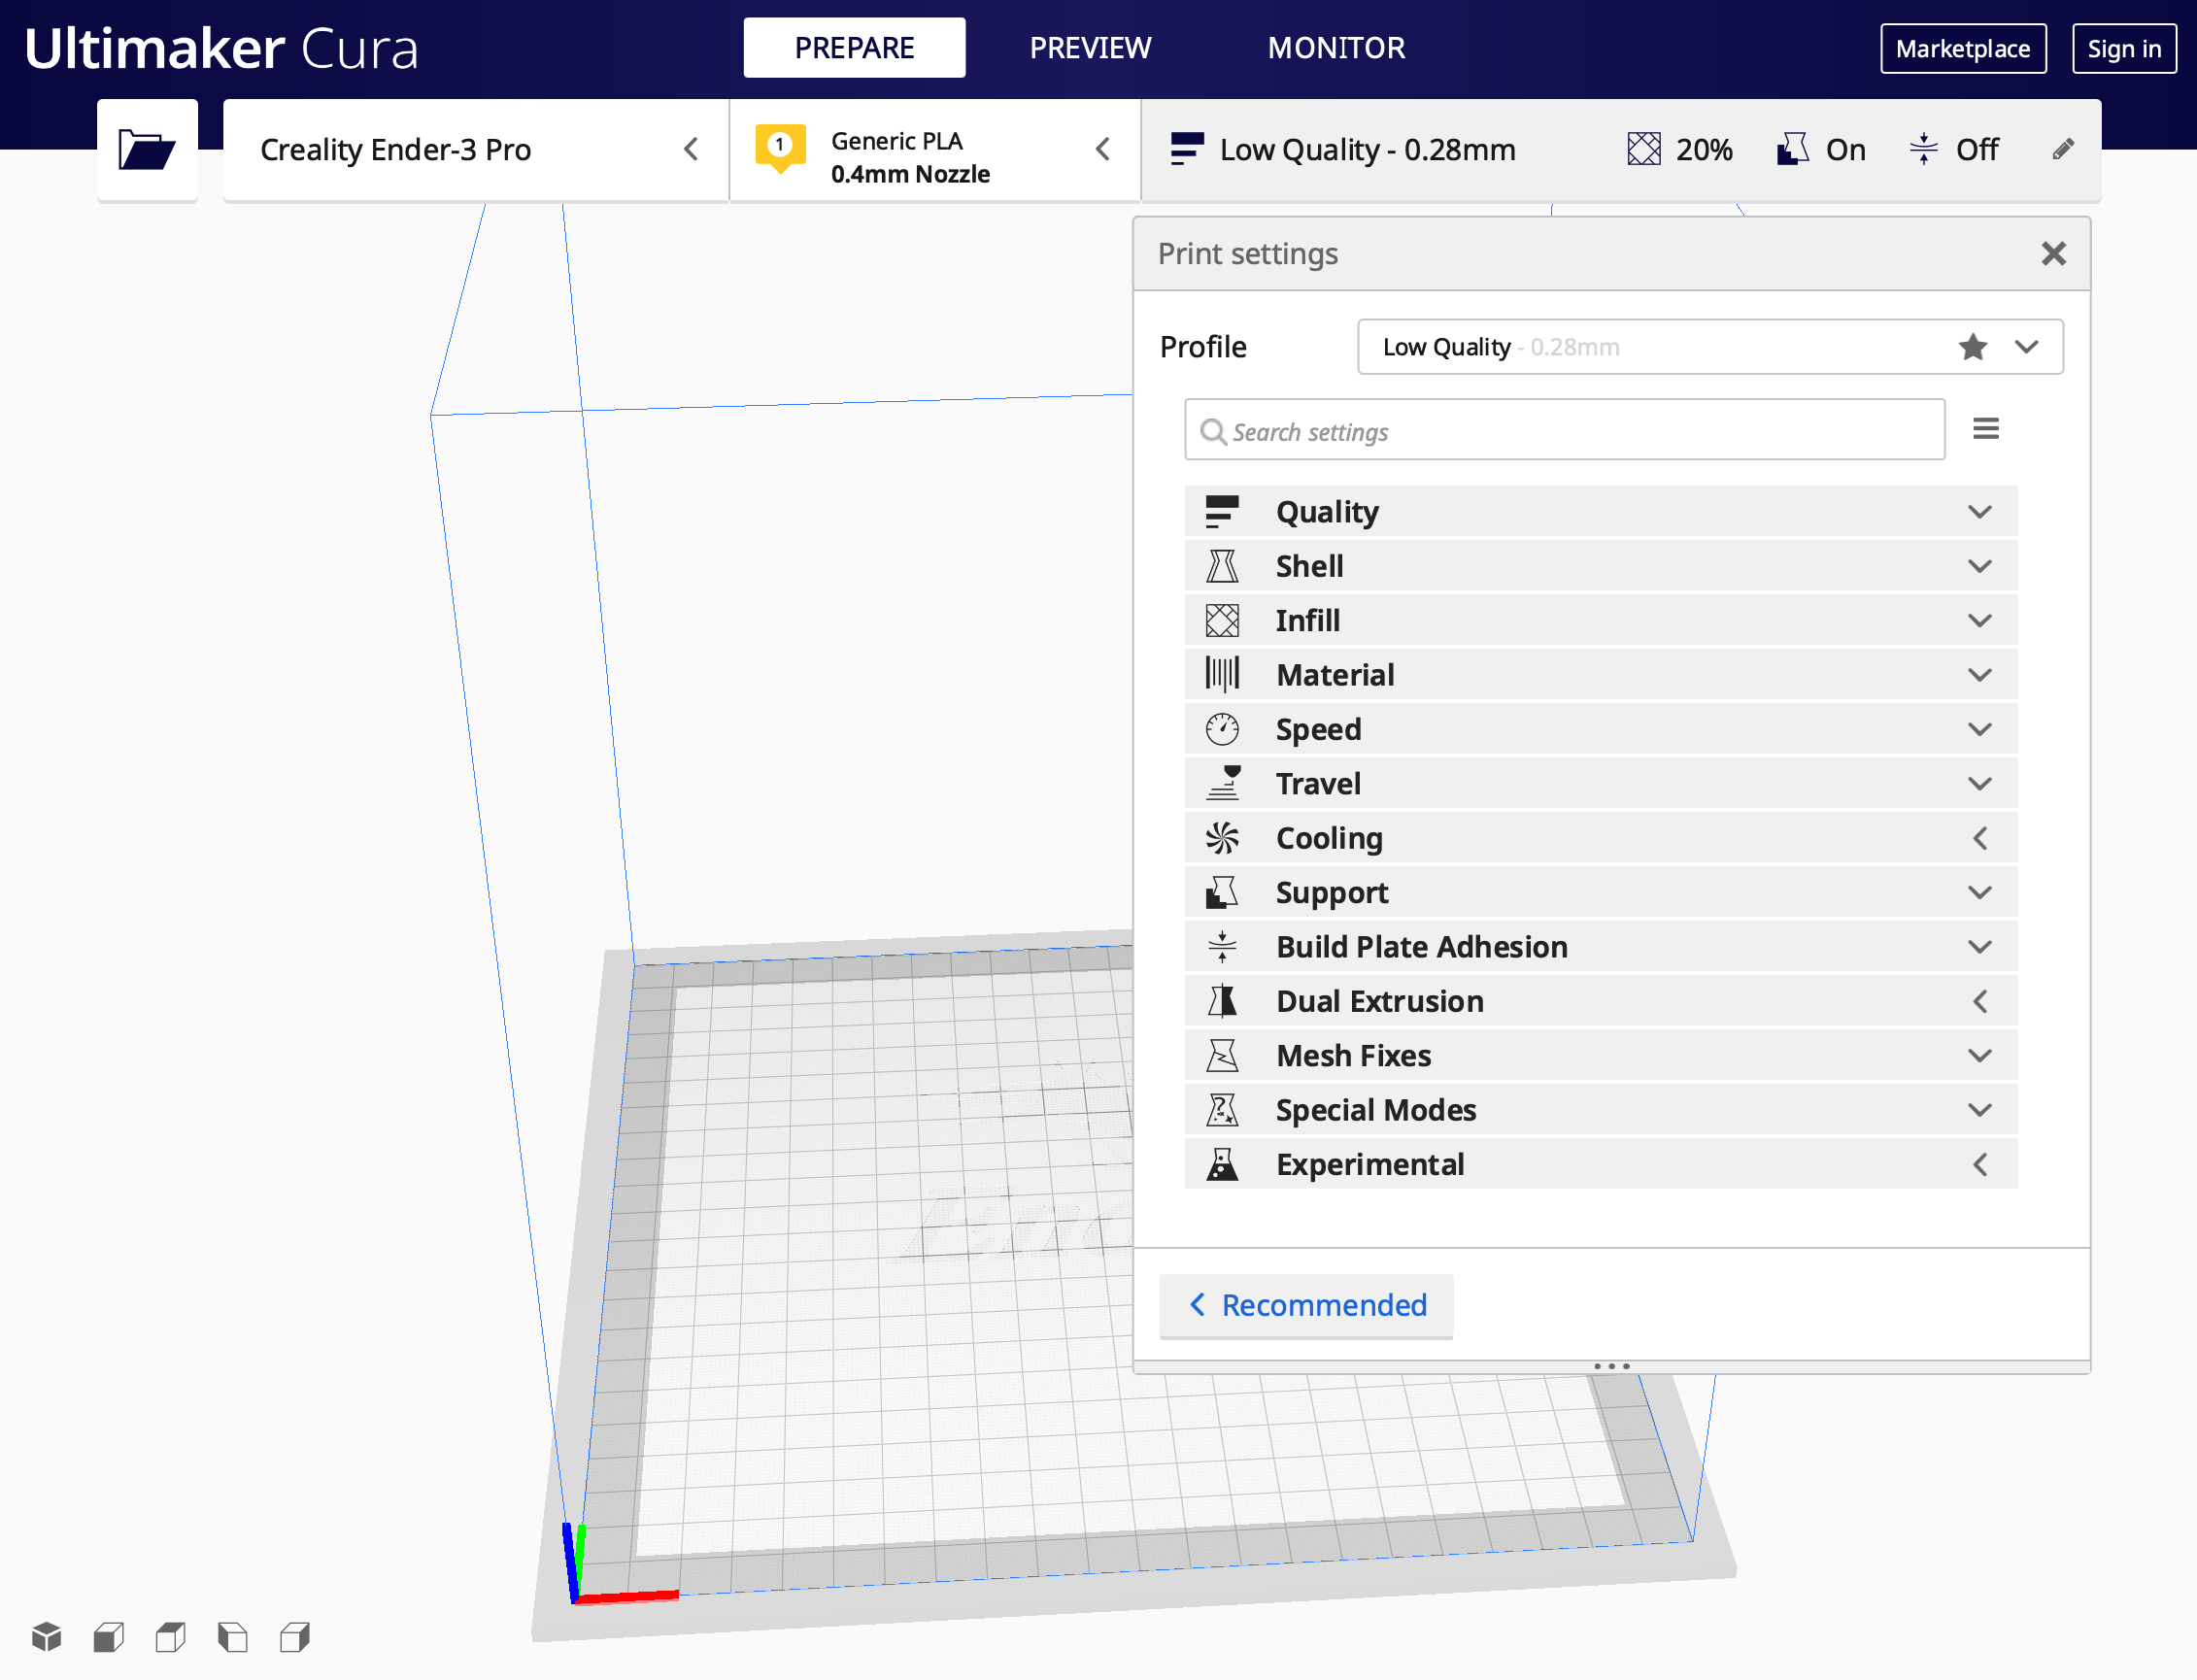Open the settings visibility hamburger menu
Screen dimensions: 2197x1680
[1985, 429]
